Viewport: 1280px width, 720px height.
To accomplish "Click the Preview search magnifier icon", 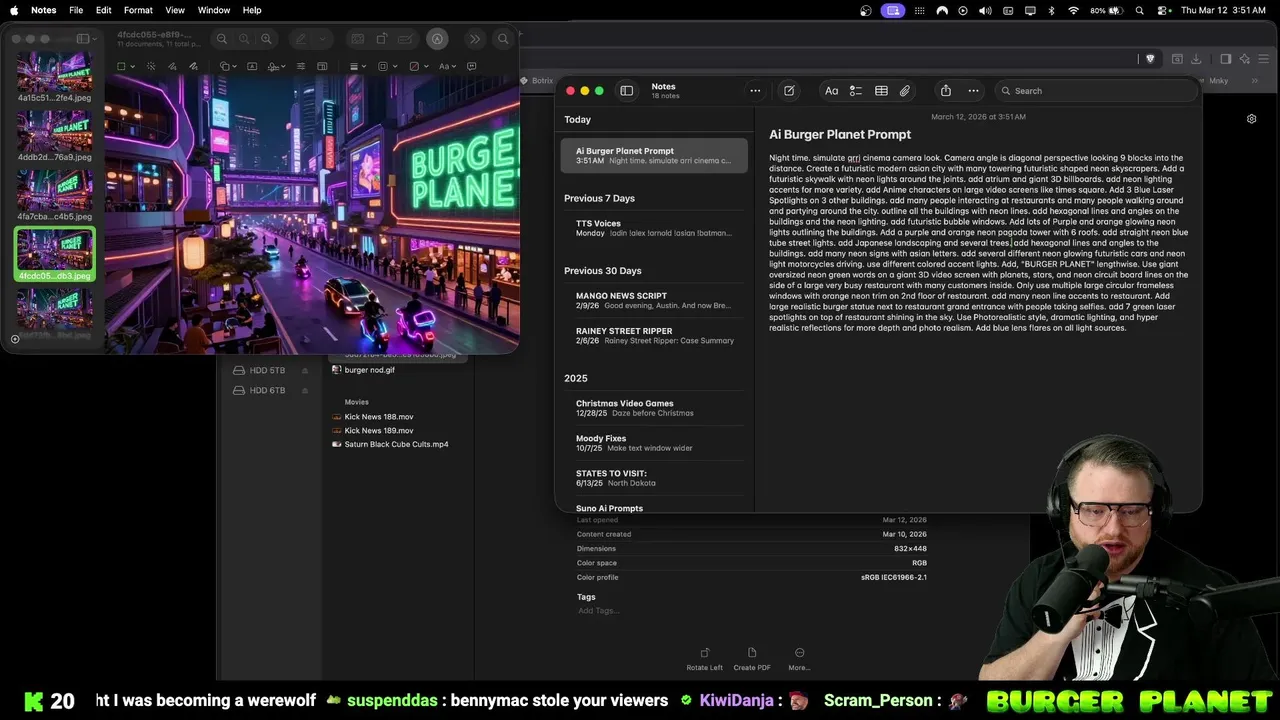I will coord(503,39).
